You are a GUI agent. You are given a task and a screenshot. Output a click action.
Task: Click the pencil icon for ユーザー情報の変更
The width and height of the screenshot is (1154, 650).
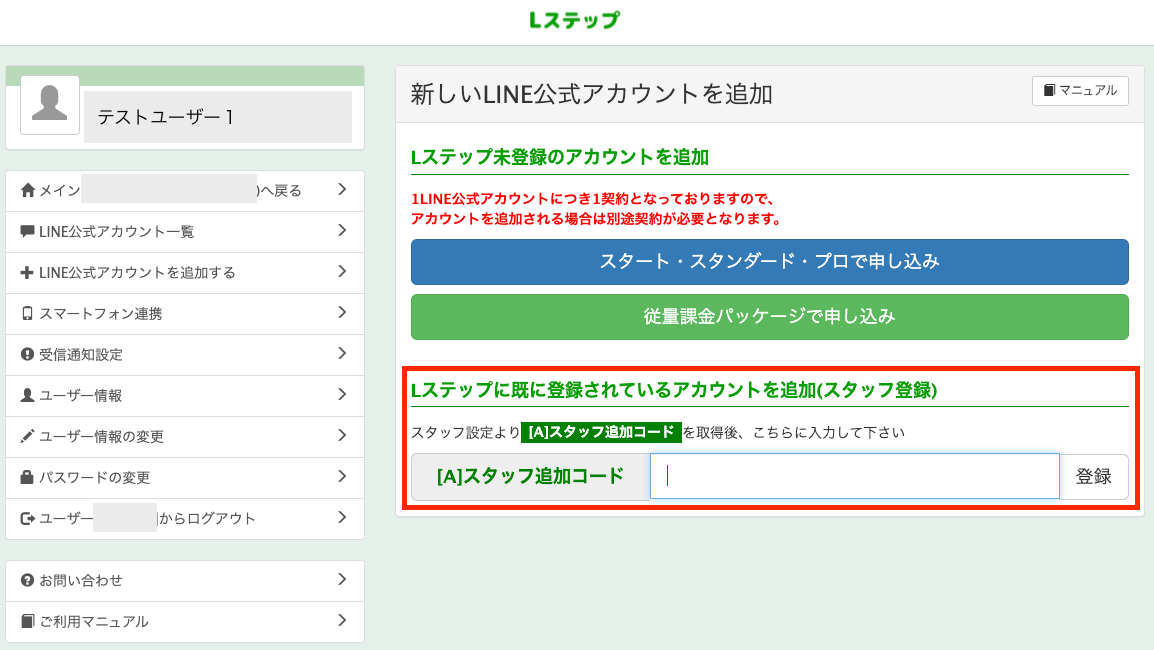coord(27,437)
